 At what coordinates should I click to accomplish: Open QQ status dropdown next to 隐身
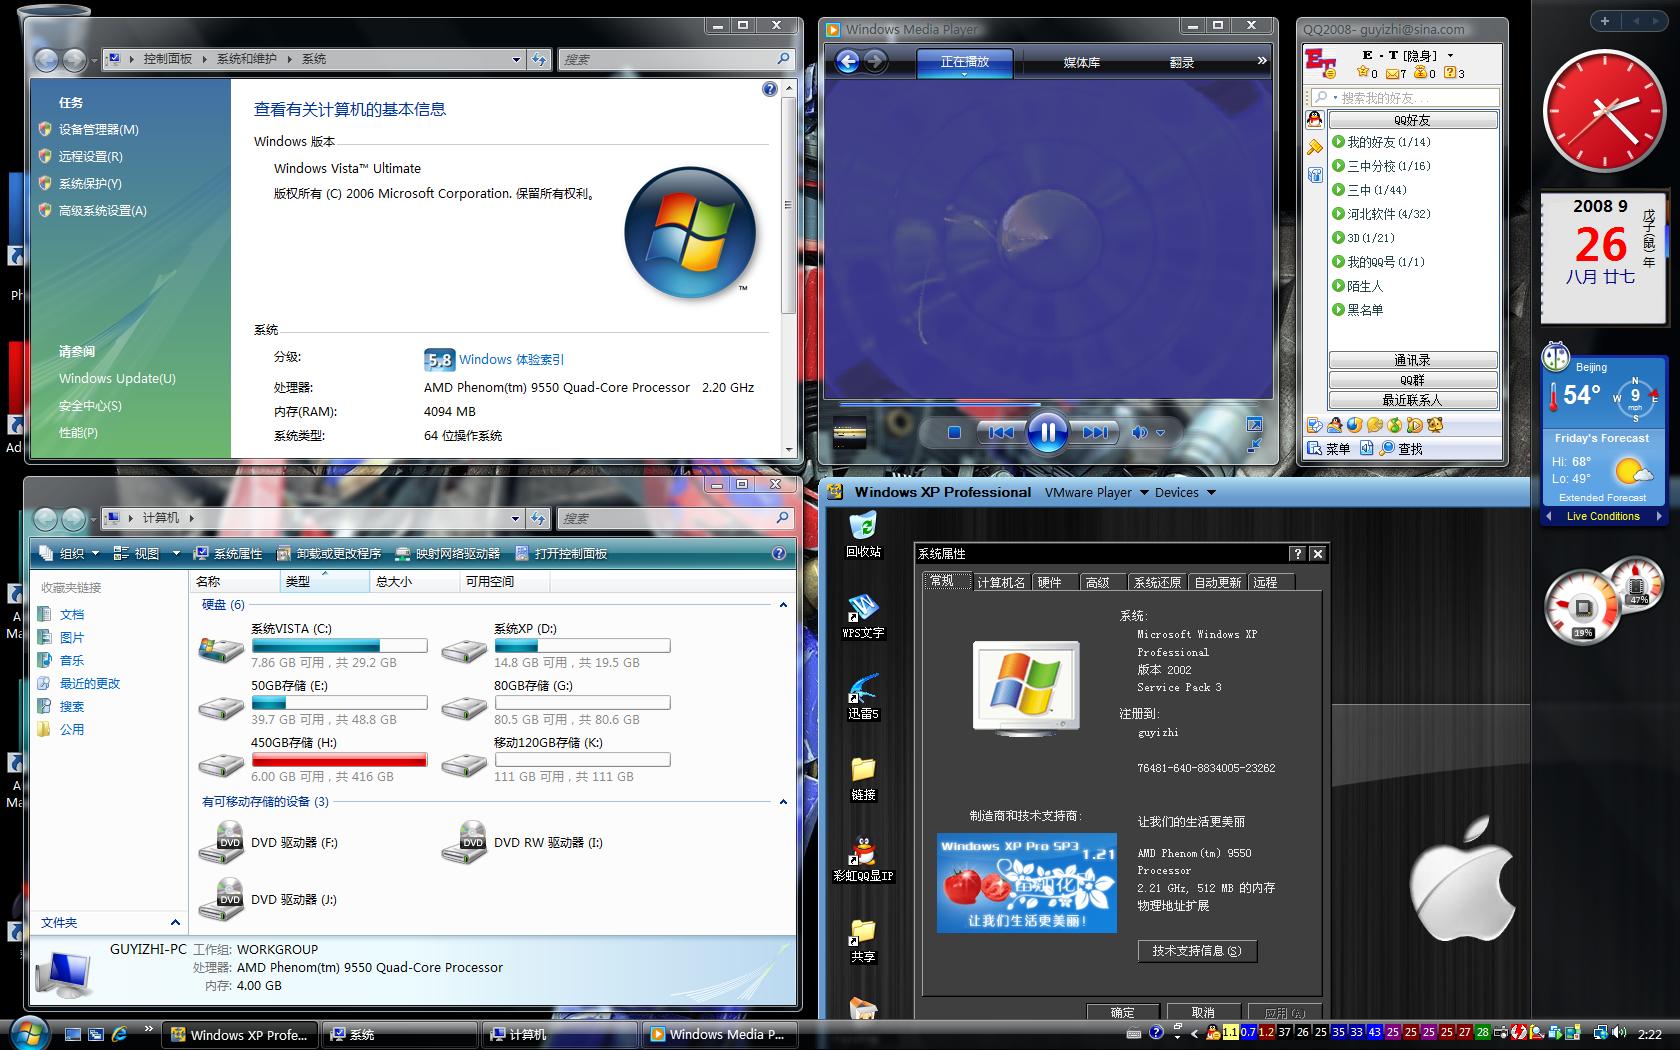[x=1450, y=56]
